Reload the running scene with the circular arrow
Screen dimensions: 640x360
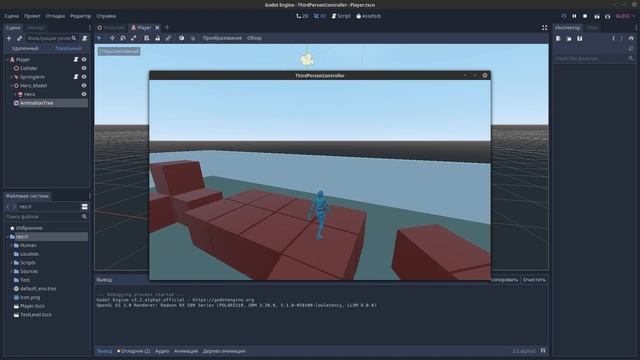tap(564, 16)
